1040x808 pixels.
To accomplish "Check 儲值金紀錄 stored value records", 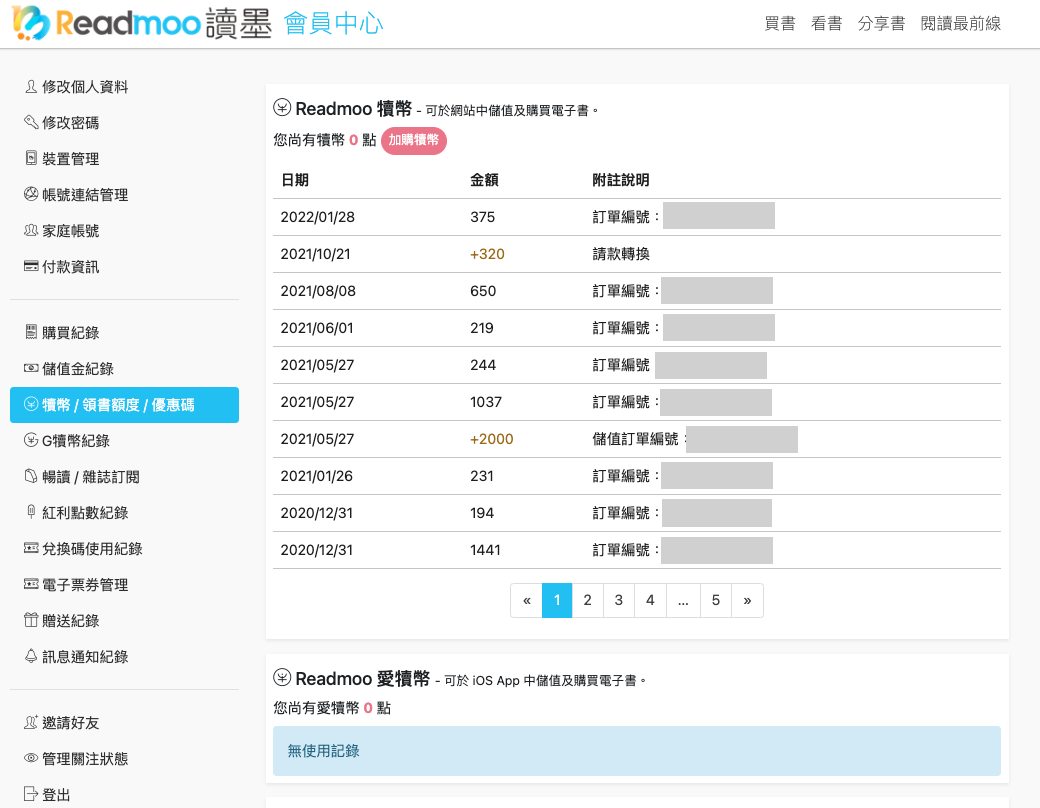I will 75,368.
